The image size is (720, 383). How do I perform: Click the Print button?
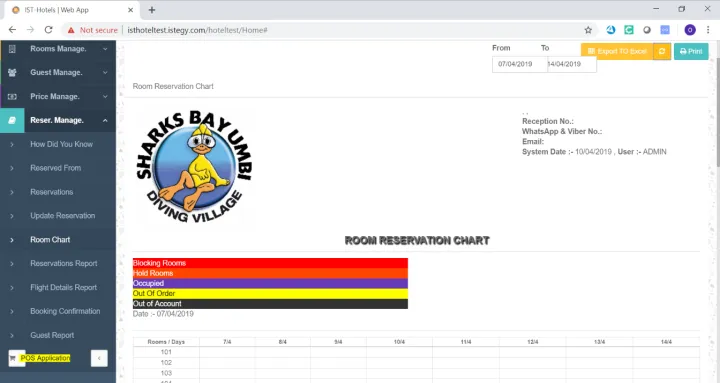point(691,51)
